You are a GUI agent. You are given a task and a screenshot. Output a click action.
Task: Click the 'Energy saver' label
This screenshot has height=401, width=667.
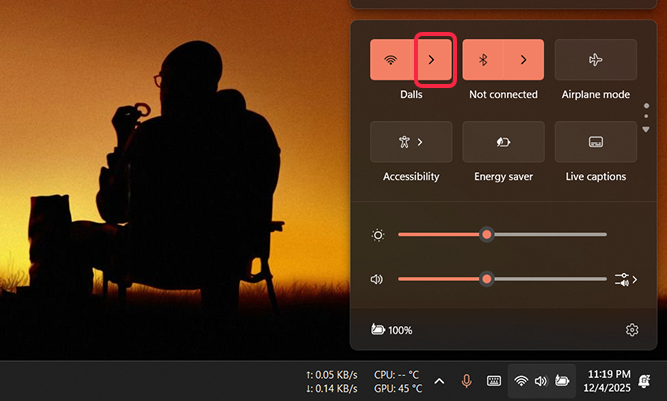[503, 176]
